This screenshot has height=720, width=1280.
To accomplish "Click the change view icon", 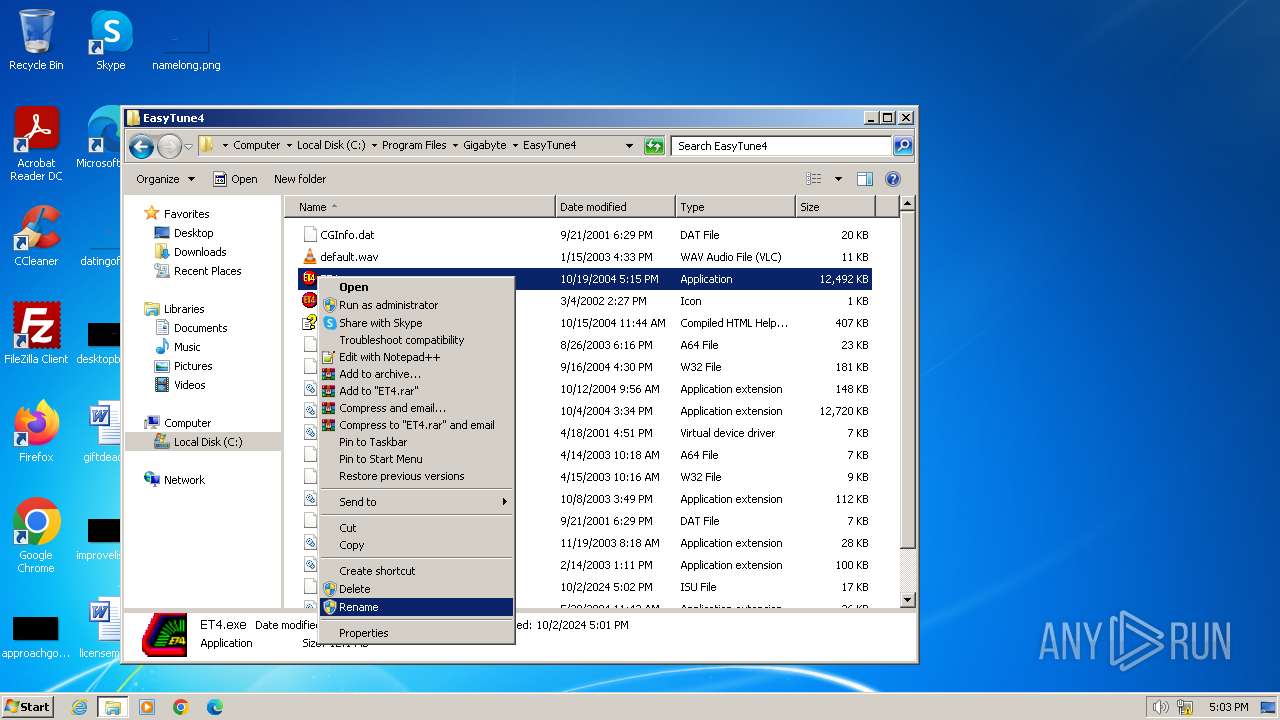I will pos(814,179).
